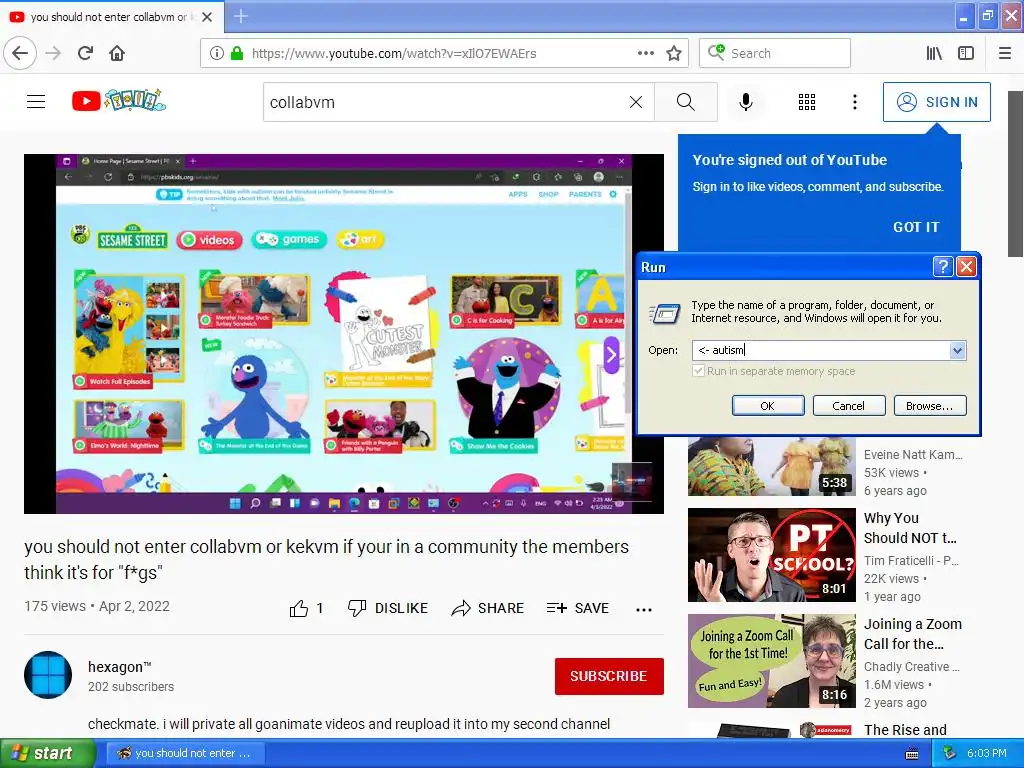This screenshot has height=768, width=1024.
Task: Click the green padlock security icon
Action: [236, 54]
